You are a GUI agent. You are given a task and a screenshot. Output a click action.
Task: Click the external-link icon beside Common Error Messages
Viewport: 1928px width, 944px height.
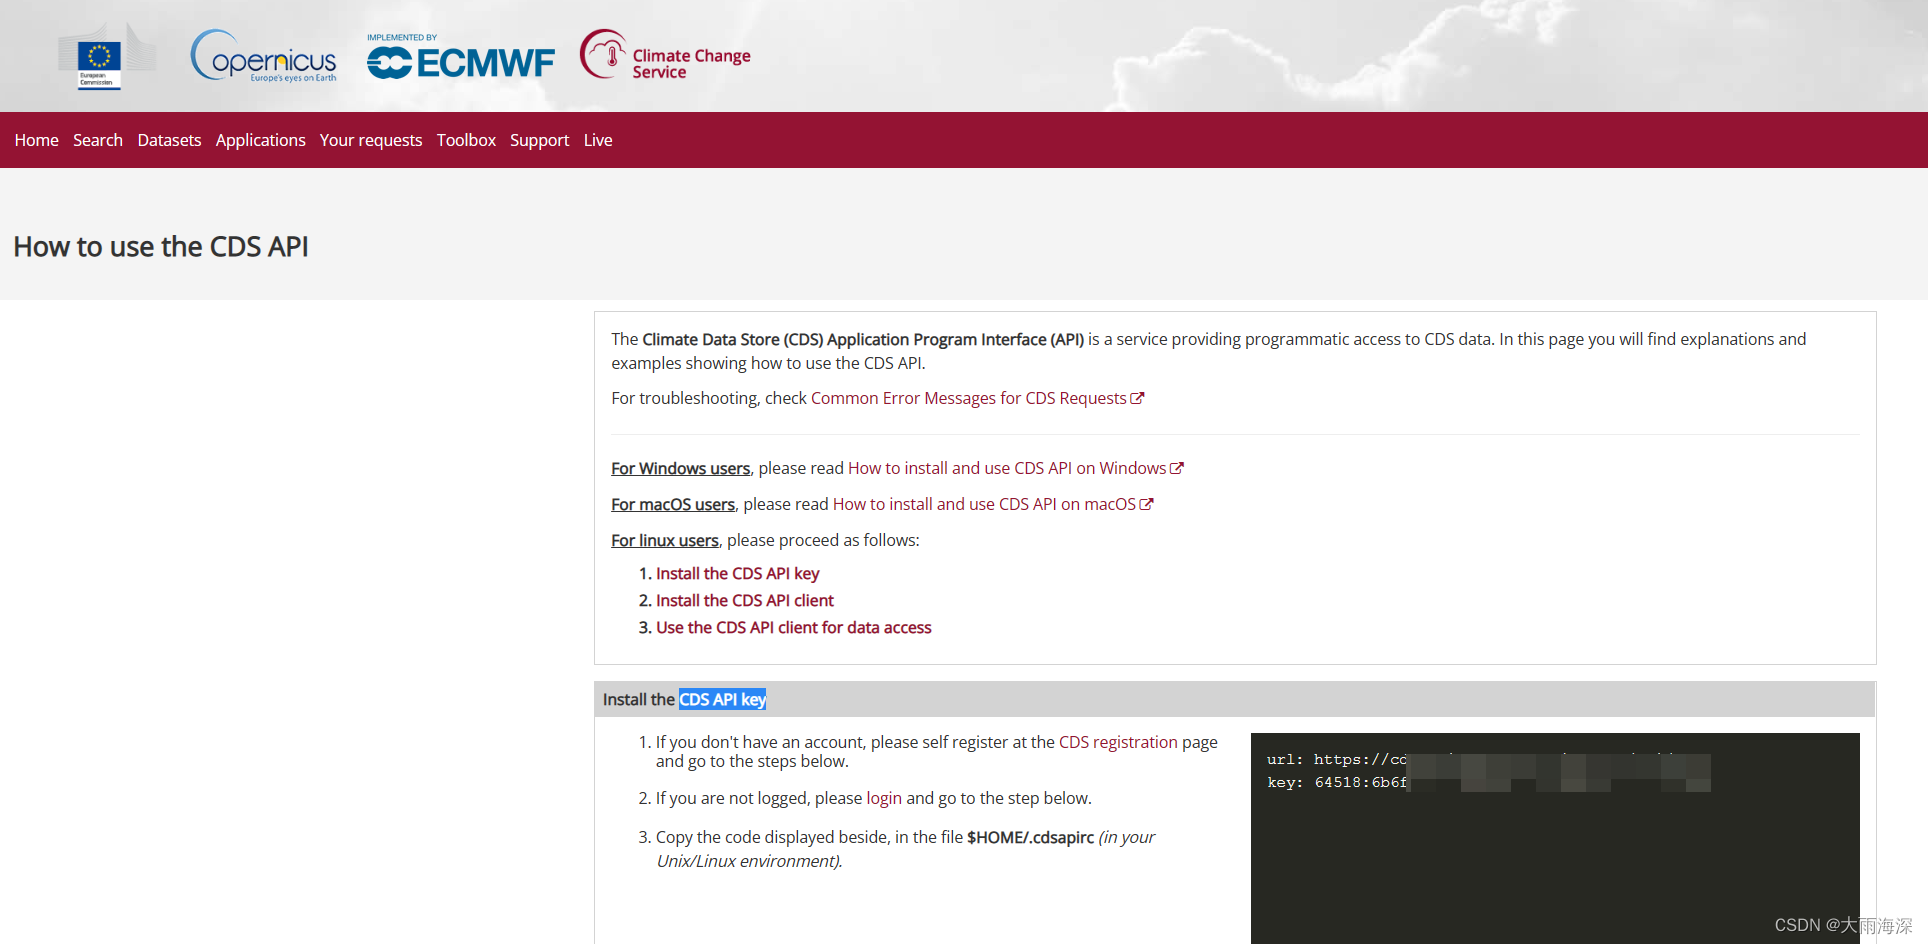[x=1139, y=397]
